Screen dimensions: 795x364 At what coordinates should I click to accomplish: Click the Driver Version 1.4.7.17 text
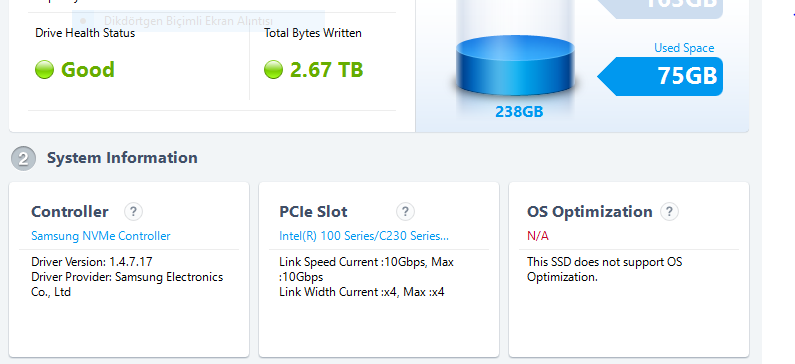(x=92, y=262)
